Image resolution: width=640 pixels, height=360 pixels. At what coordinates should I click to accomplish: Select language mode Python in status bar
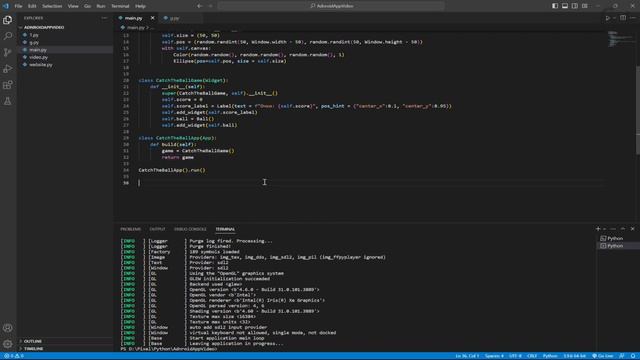[550, 356]
